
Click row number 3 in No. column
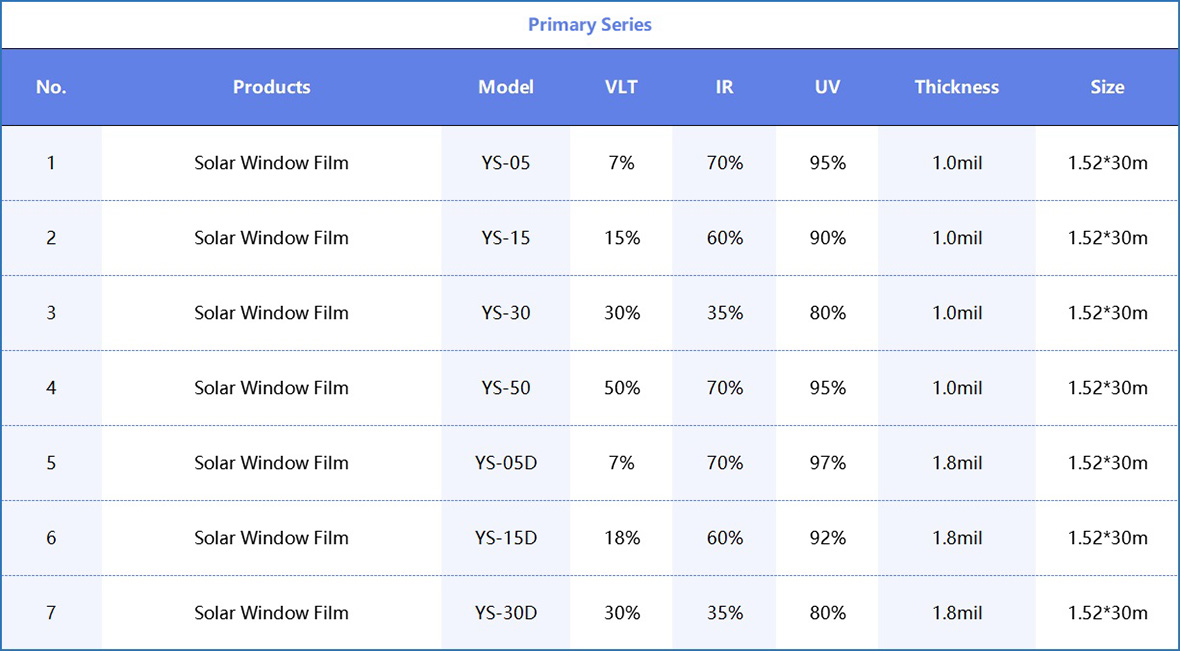(51, 313)
